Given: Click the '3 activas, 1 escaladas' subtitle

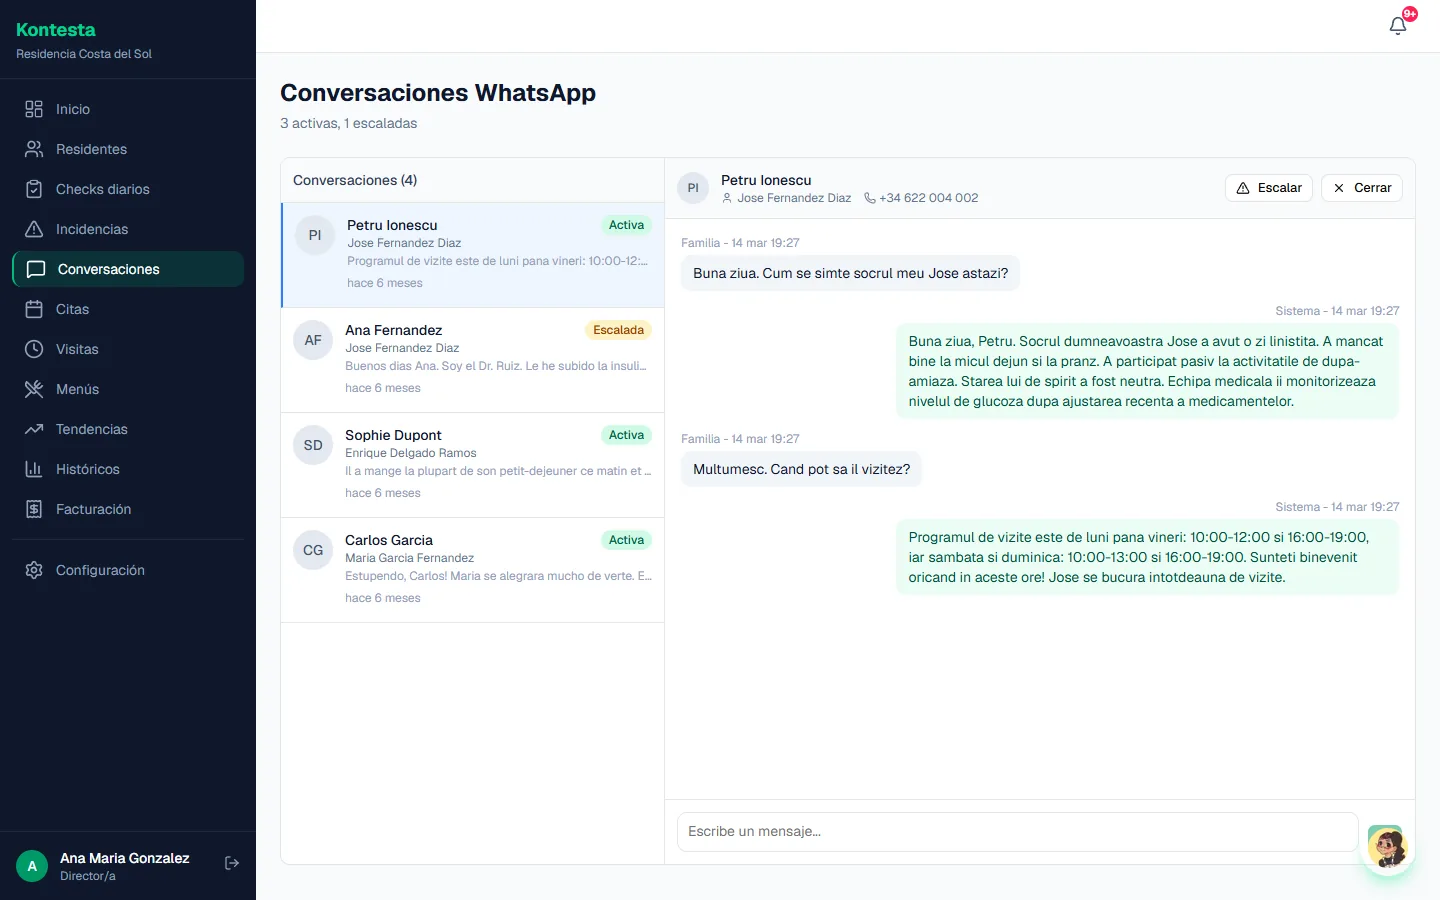Looking at the screenshot, I should [348, 123].
